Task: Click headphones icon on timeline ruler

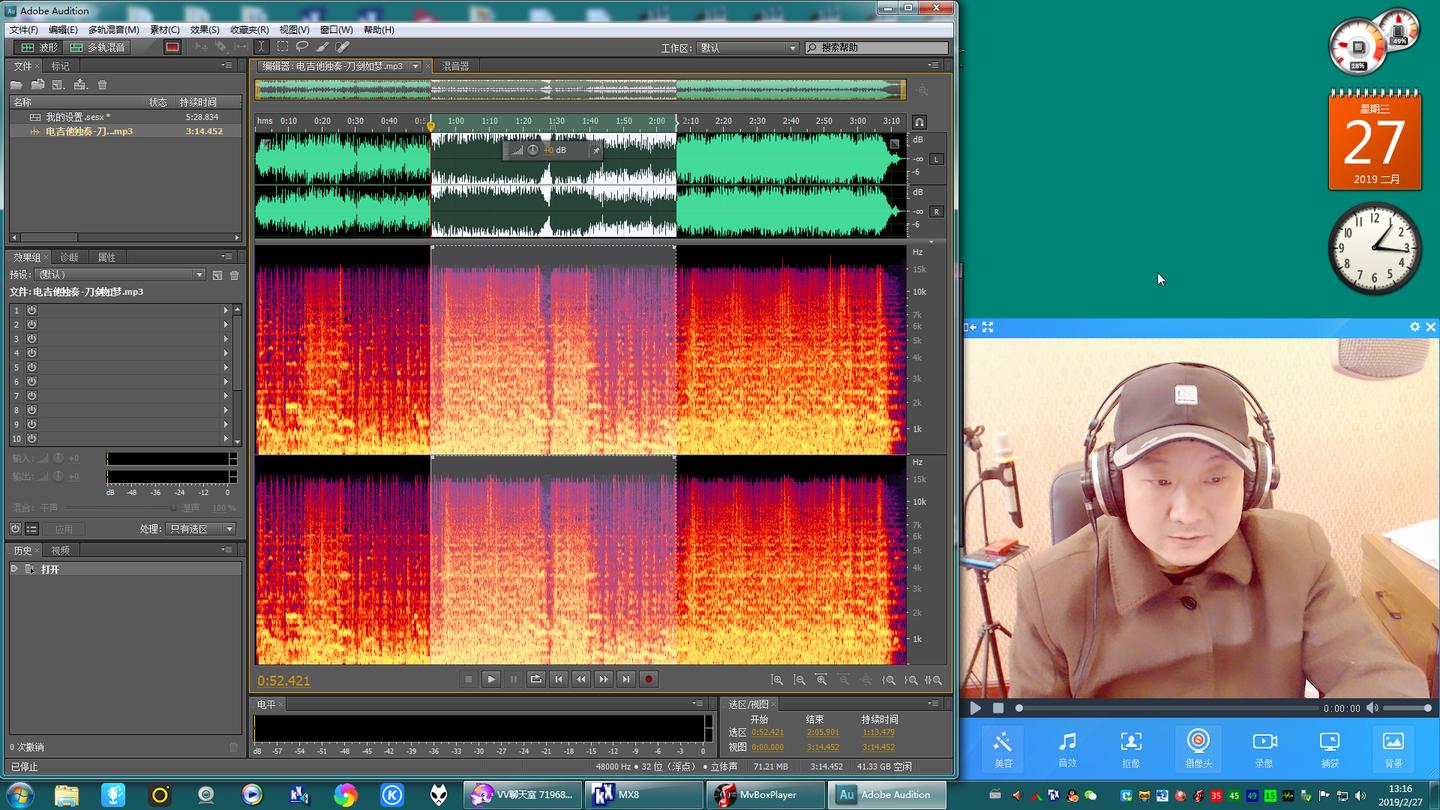Action: coord(920,122)
